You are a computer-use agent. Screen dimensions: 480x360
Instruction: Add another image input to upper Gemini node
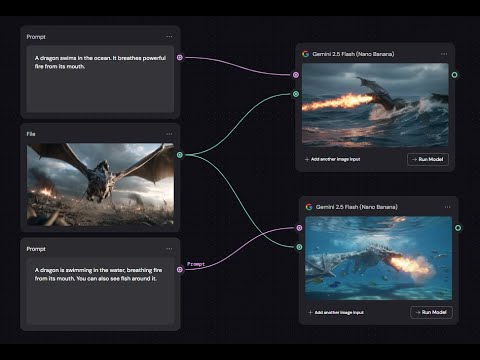[332, 159]
